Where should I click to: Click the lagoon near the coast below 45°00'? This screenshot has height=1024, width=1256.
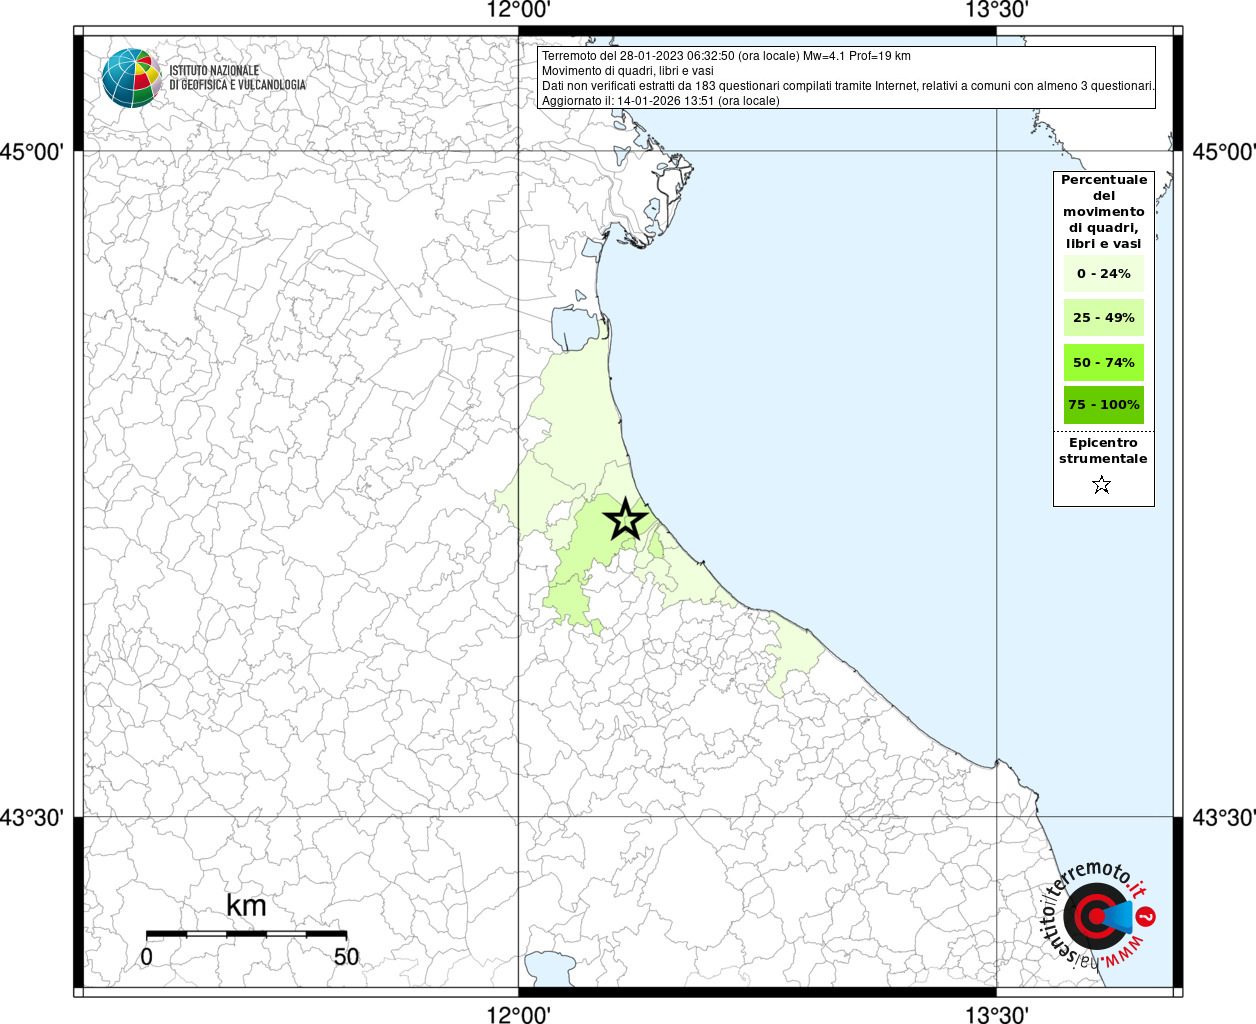tap(578, 328)
